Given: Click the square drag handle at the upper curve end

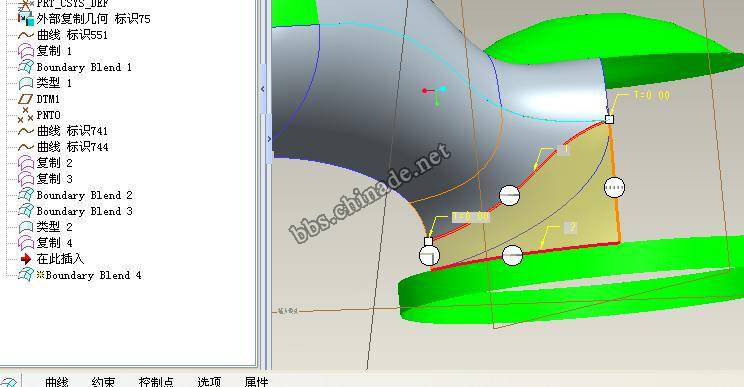Looking at the screenshot, I should tap(610, 120).
